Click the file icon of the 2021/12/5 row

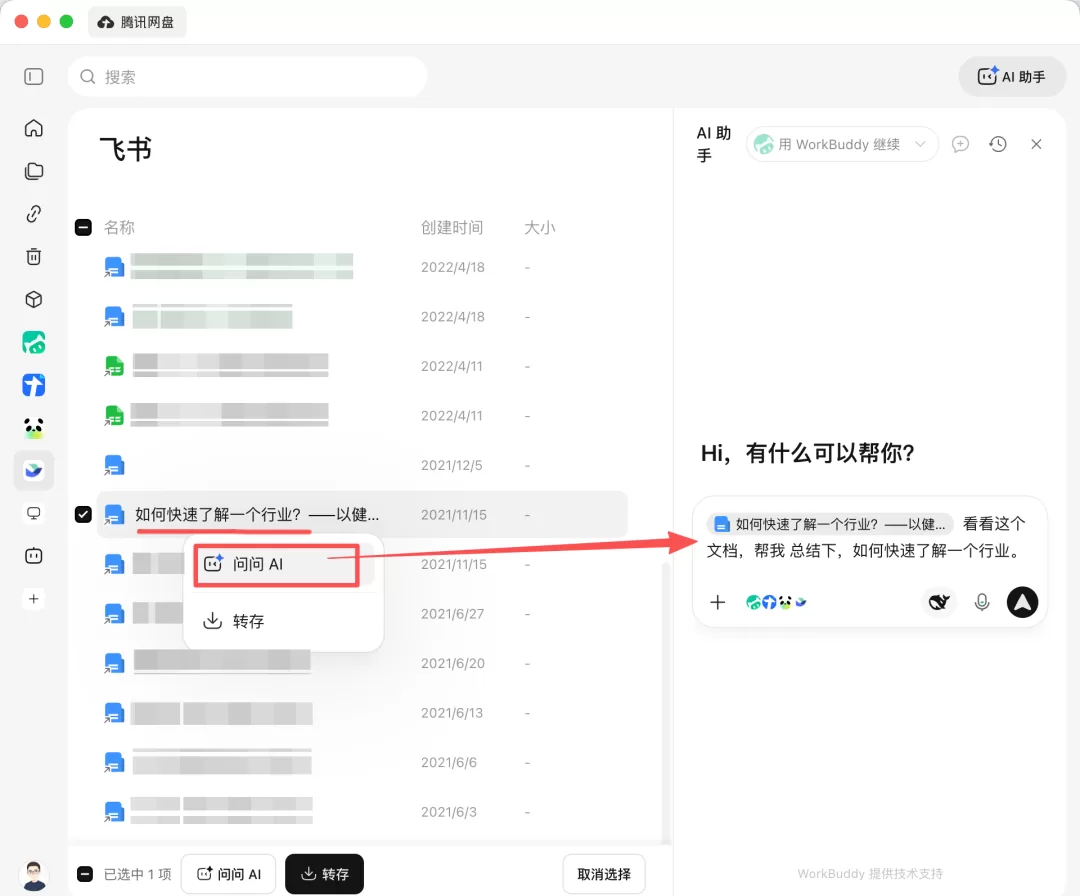pyautogui.click(x=114, y=466)
